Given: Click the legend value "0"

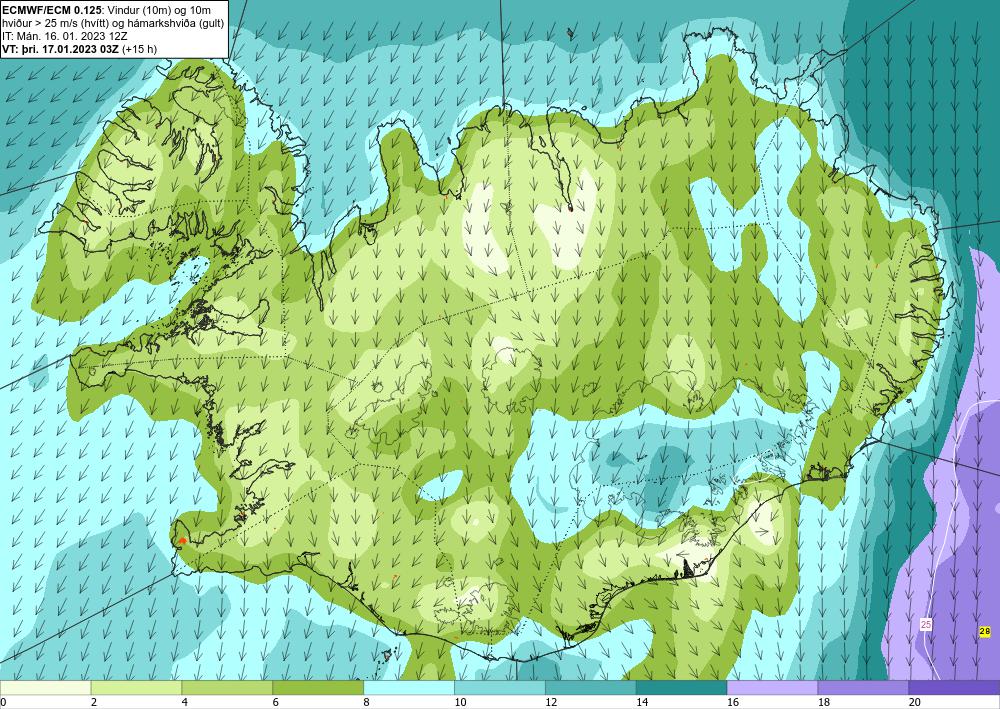Looking at the screenshot, I should [3, 703].
